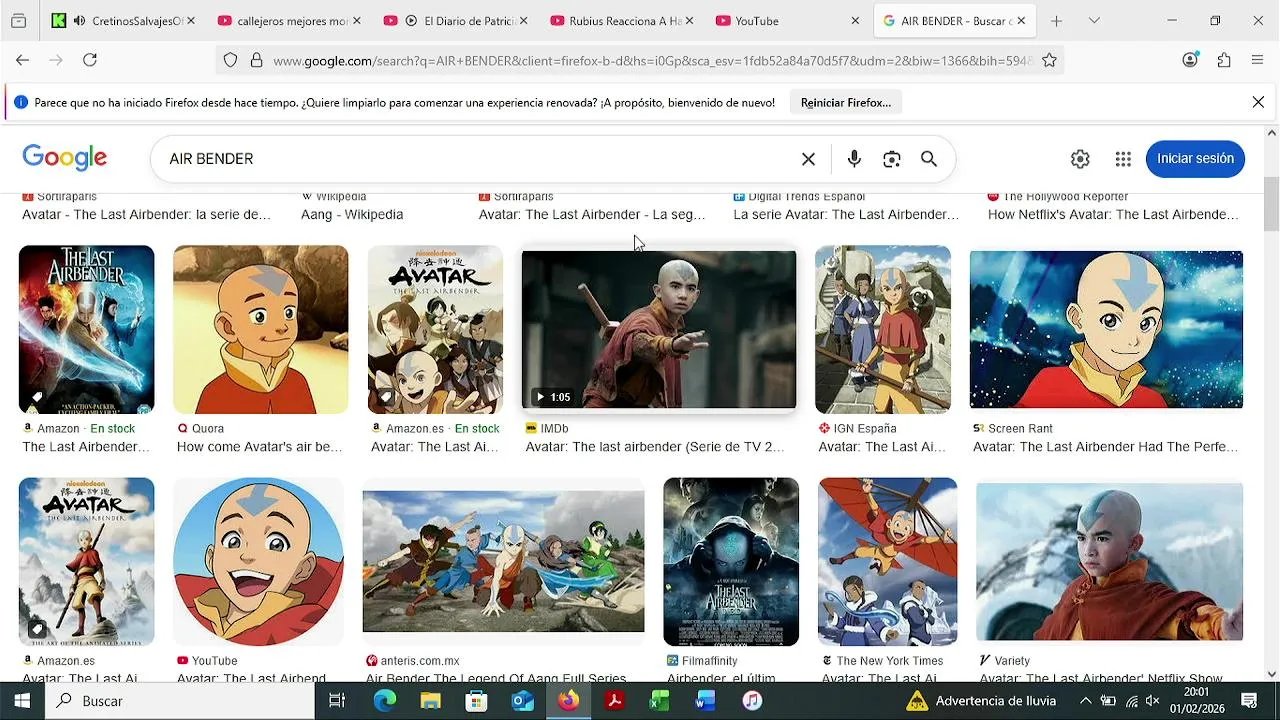
Task: Show hidden system tray icons
Action: [1085, 701]
